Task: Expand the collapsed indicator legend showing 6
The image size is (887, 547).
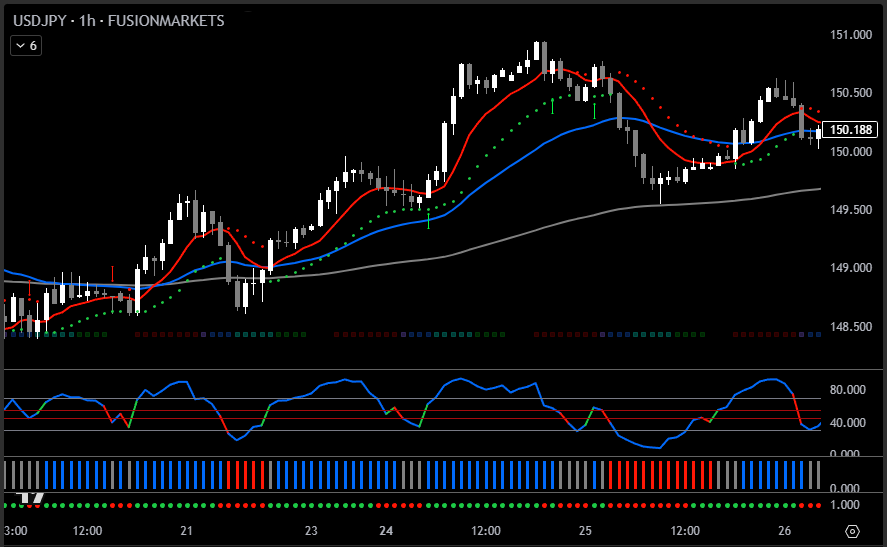Action: pos(25,45)
